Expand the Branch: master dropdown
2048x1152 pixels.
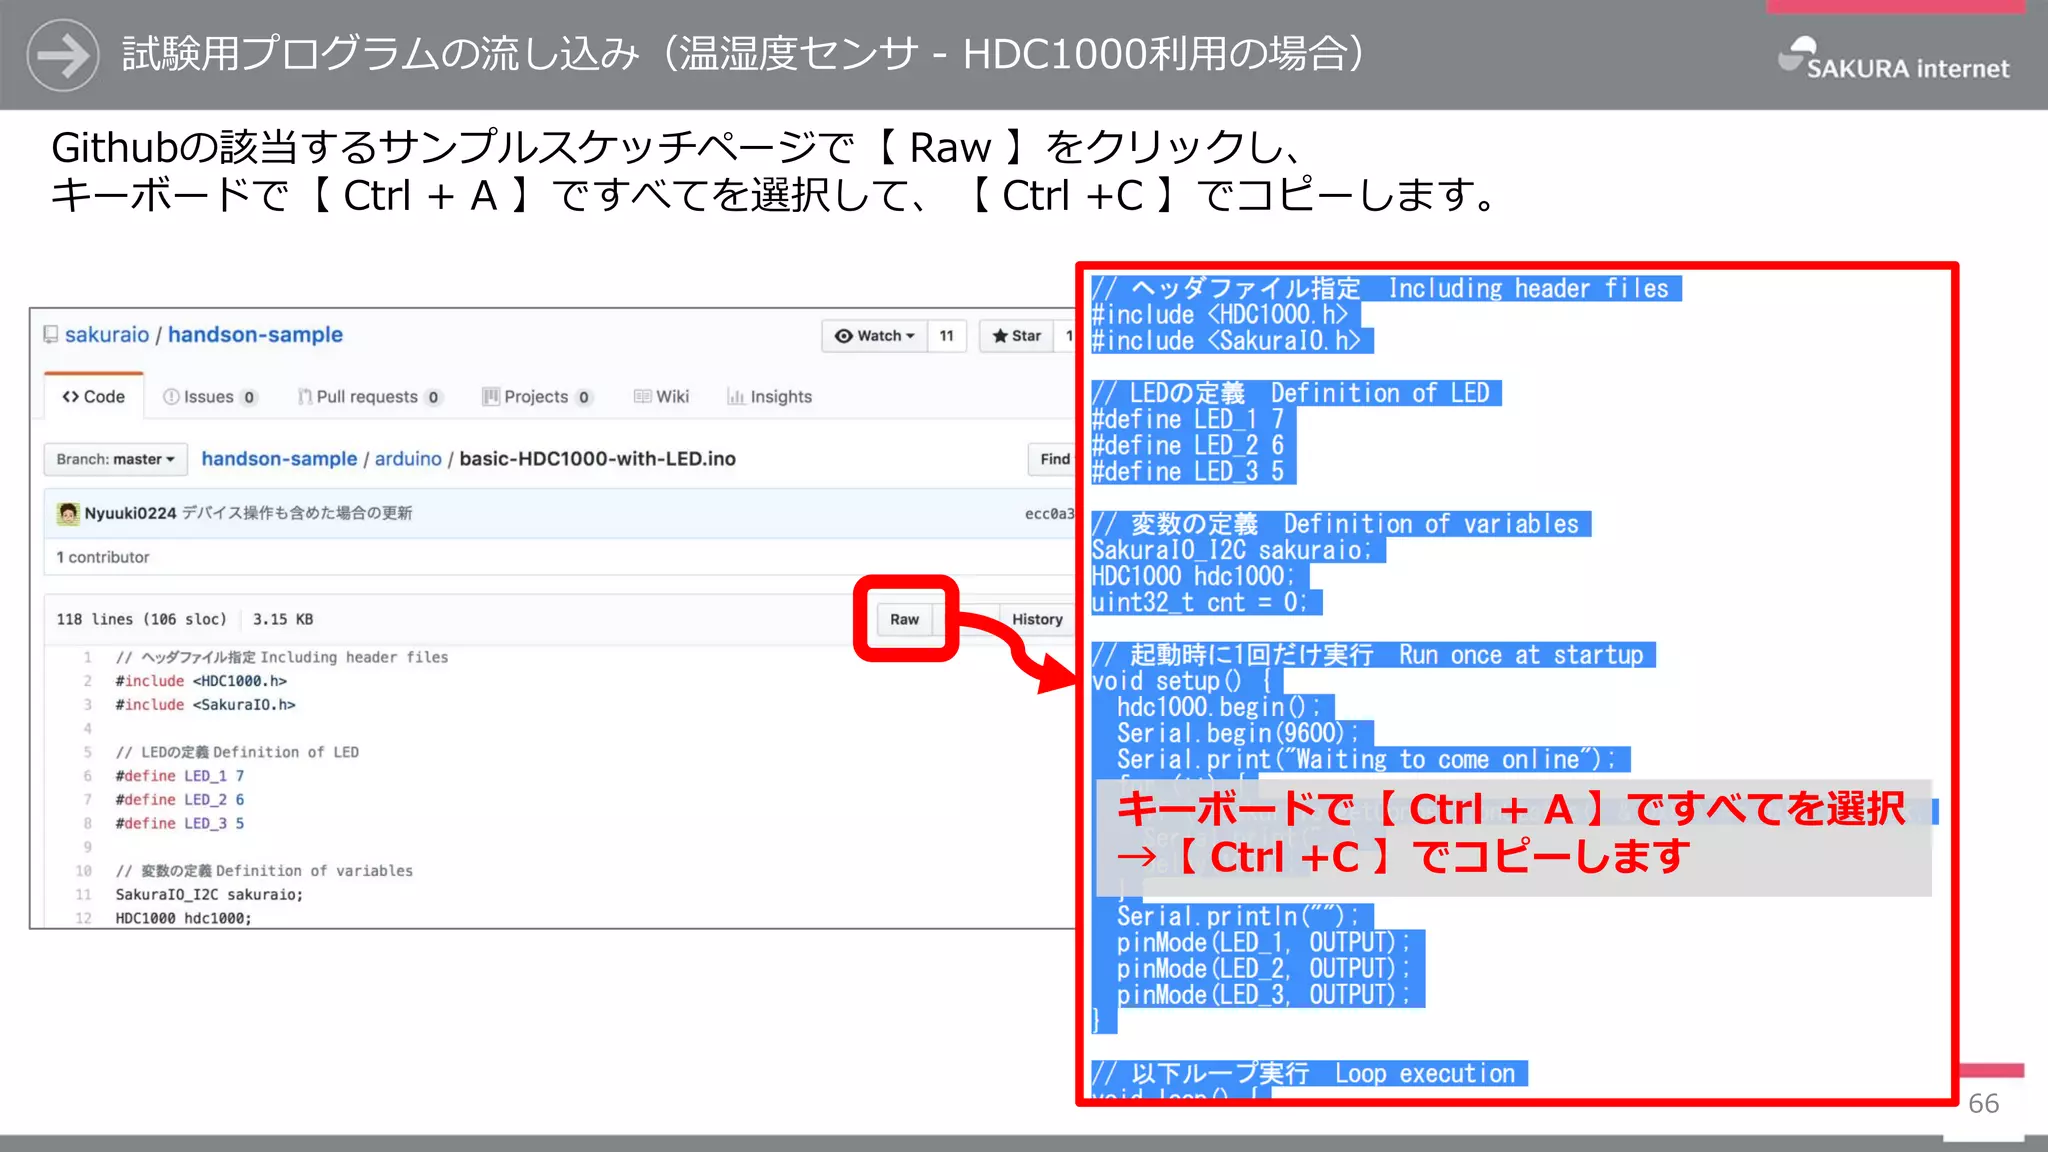pyautogui.click(x=115, y=459)
